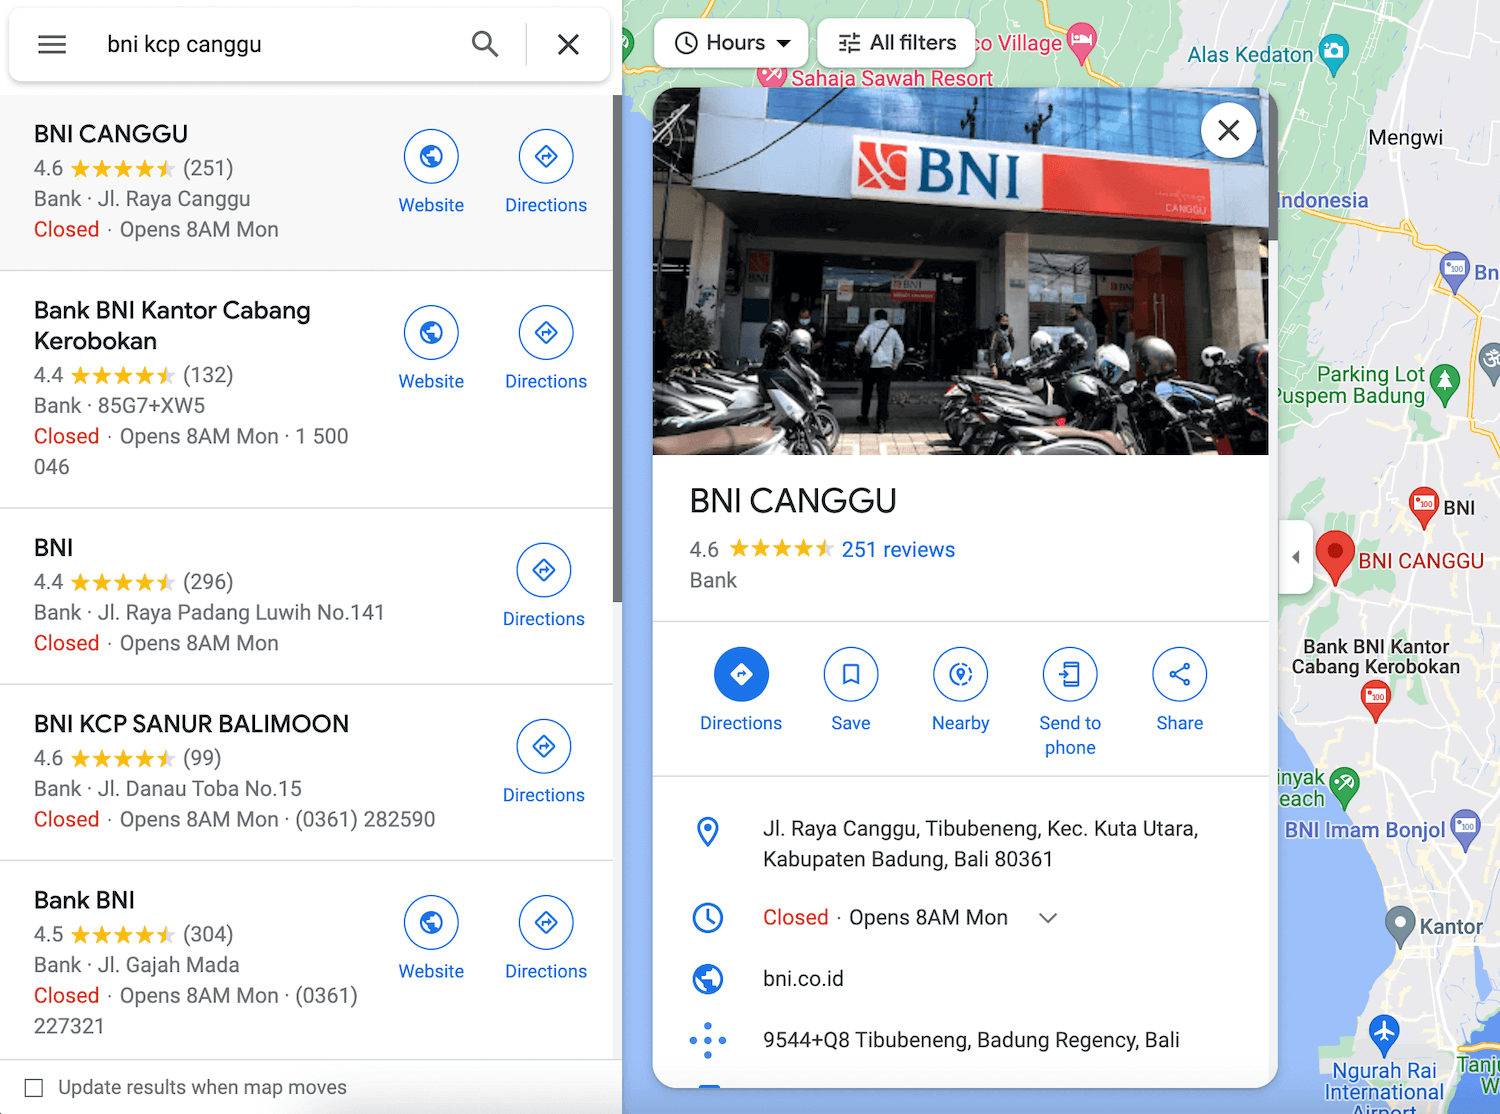Click the BNI storefront photo
Viewport: 1500px width, 1114px height.
(960, 270)
